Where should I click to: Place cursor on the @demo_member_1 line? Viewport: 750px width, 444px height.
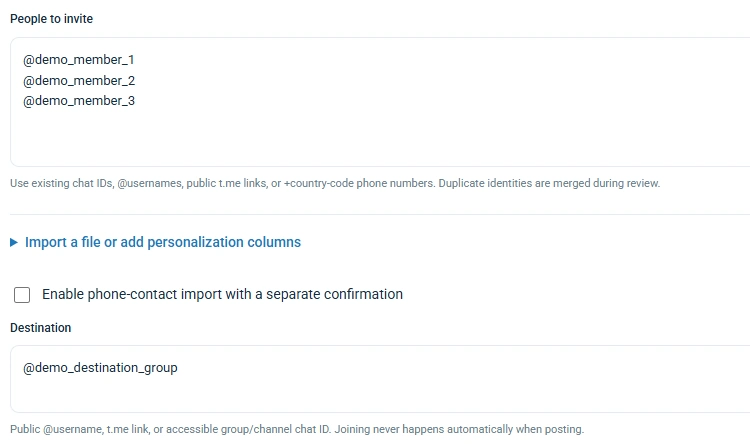point(79,60)
